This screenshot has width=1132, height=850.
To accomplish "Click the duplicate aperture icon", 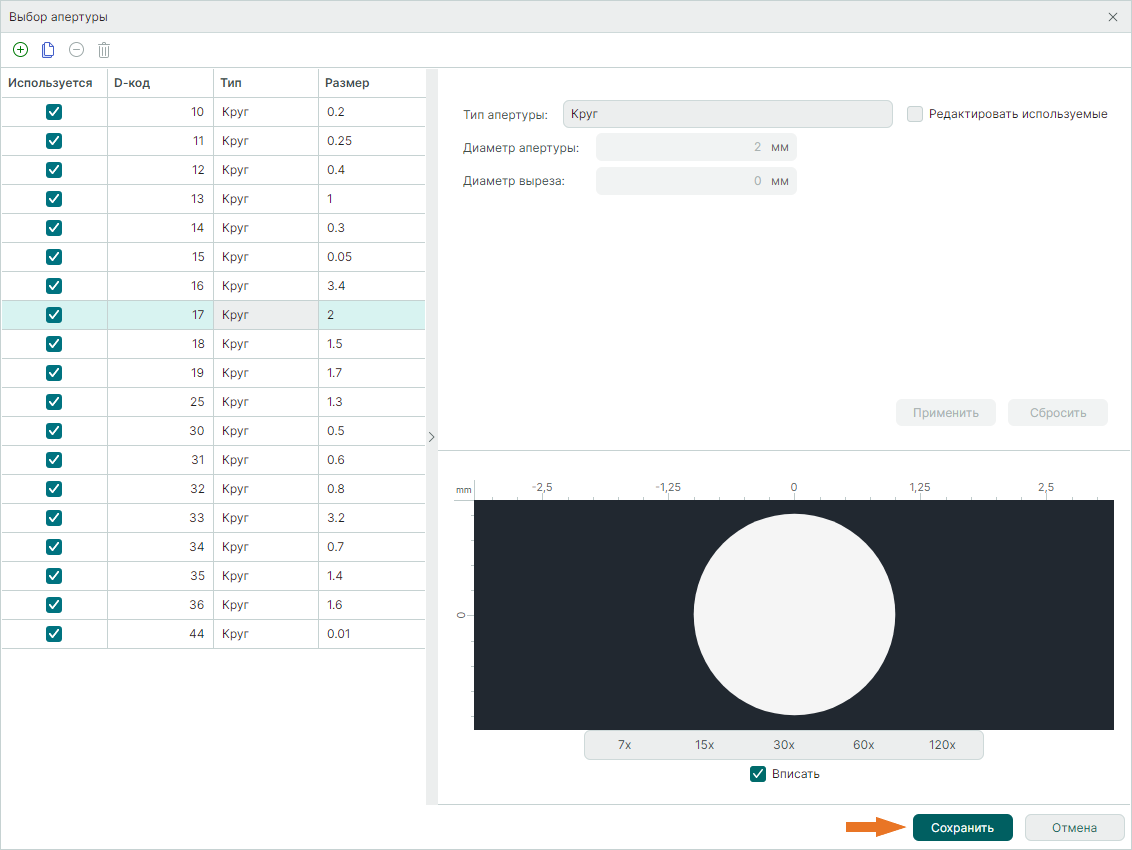I will tap(48, 49).
